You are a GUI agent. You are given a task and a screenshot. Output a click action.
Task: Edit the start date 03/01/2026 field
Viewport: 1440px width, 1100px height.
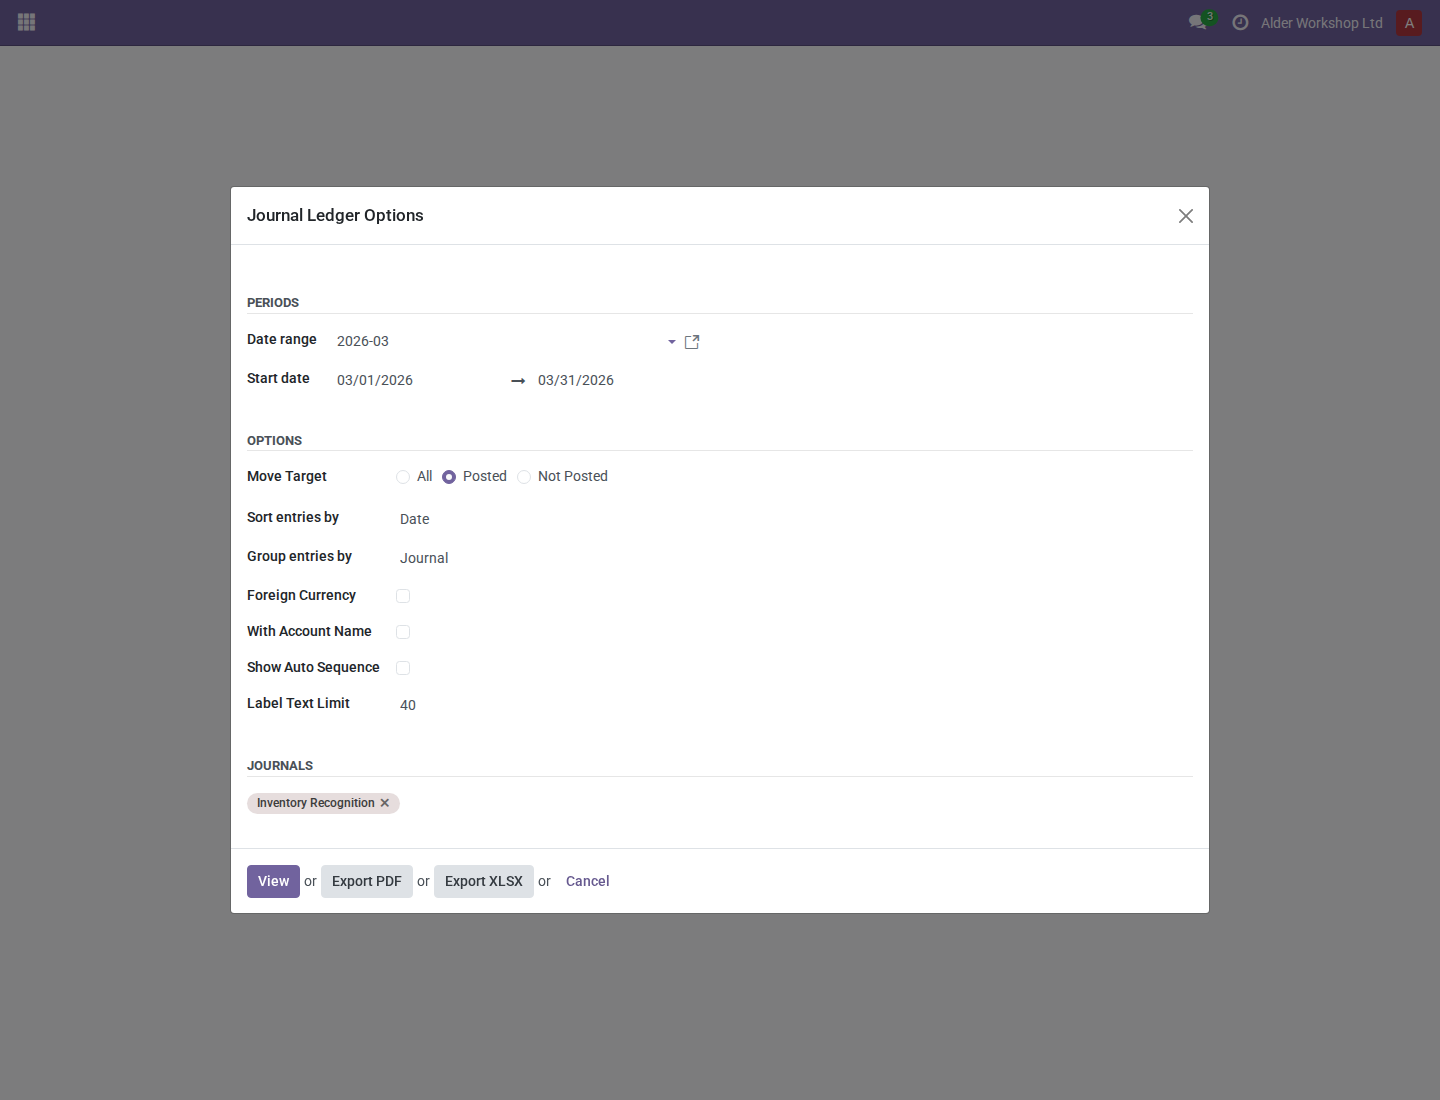(x=418, y=380)
